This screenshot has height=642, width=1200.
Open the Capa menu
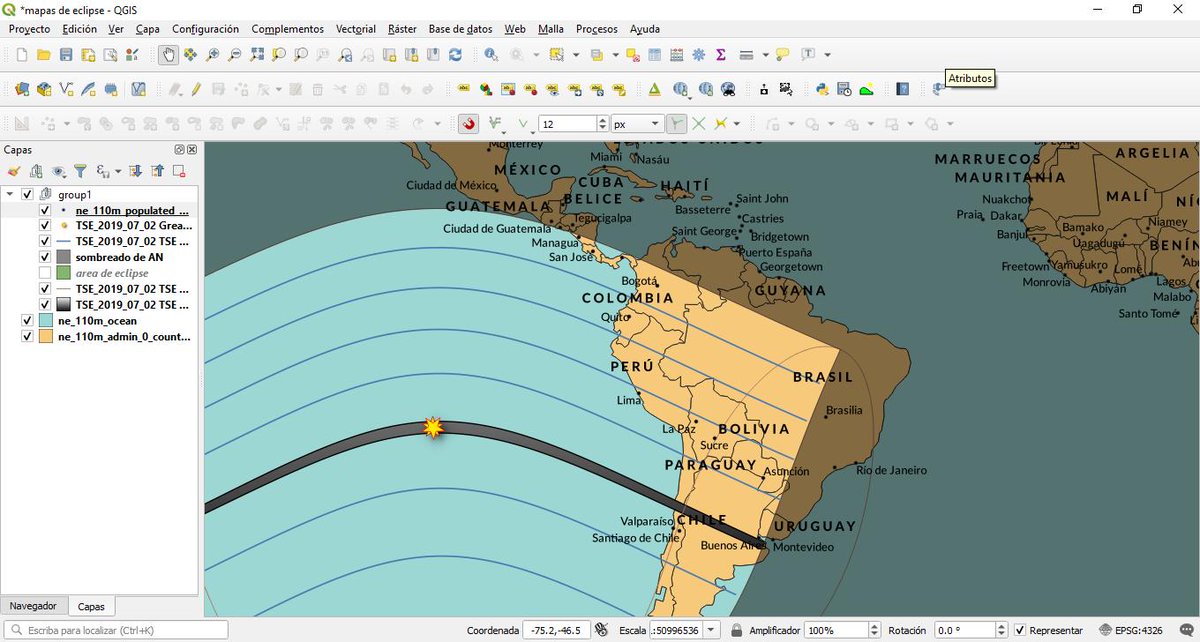(147, 29)
